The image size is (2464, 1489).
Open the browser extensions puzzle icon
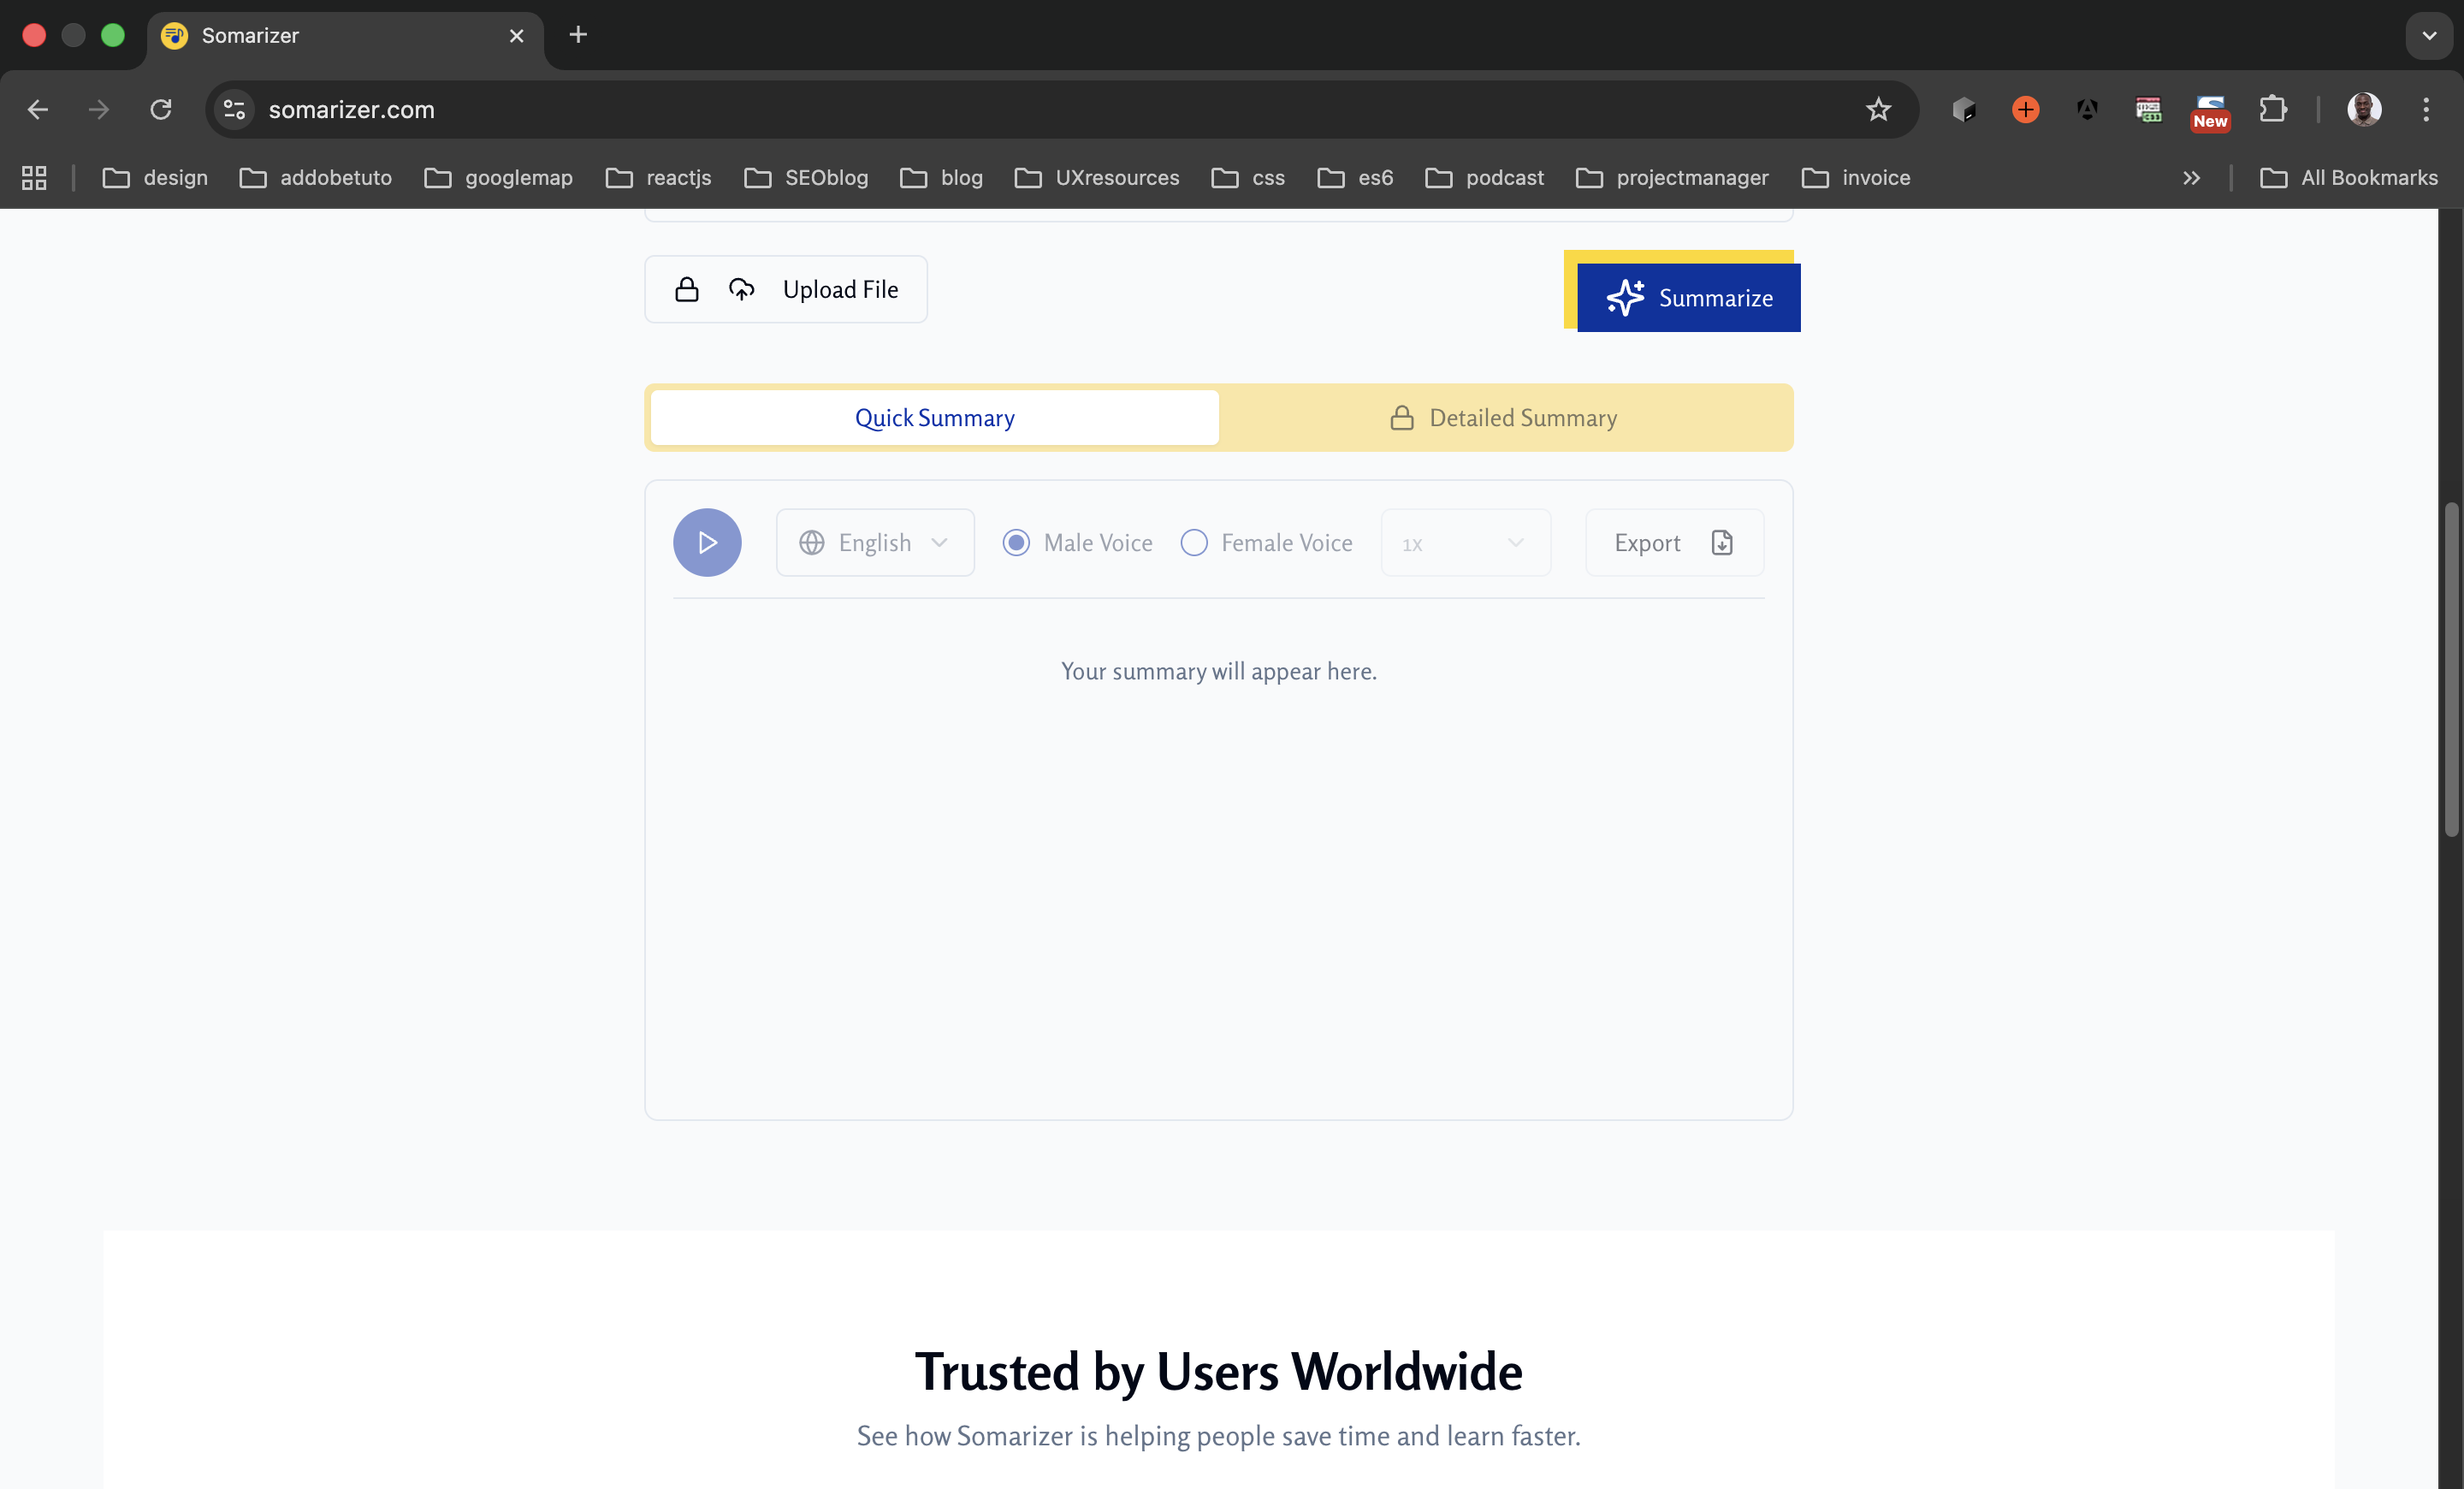[2273, 109]
